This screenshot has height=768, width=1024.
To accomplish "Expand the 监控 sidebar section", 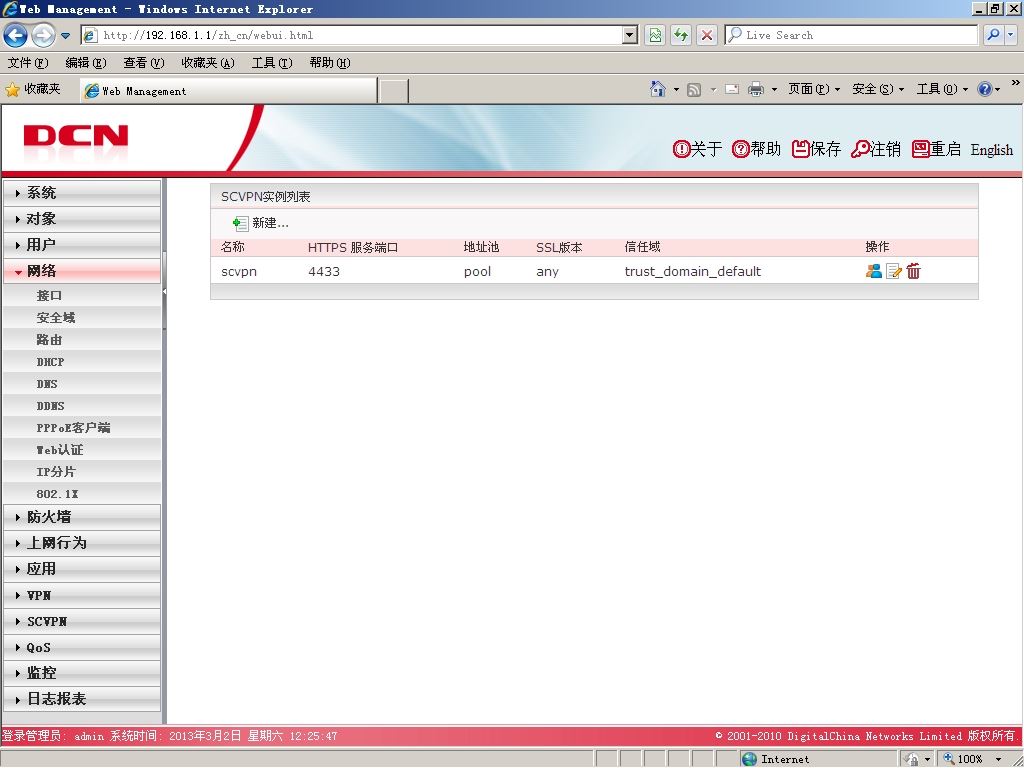I will pos(82,673).
